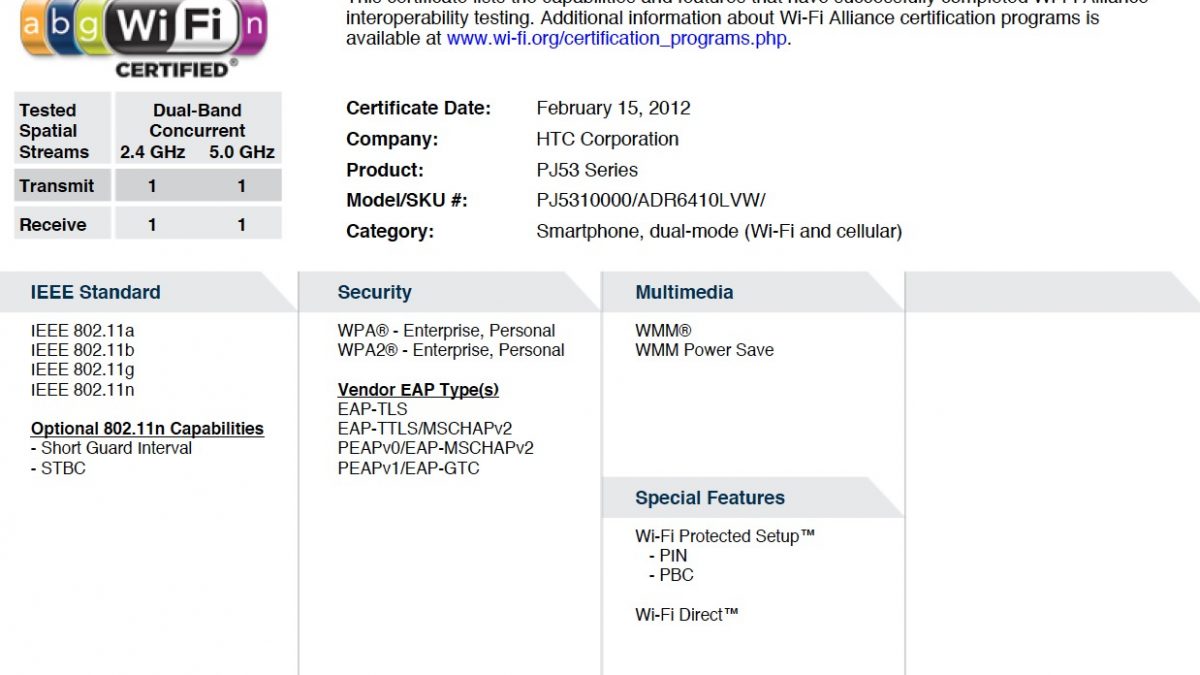Select the Special Features section header
The height and width of the screenshot is (675, 1200).
(710, 498)
